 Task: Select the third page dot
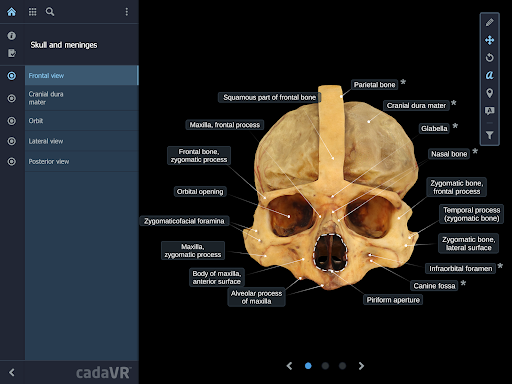[342, 366]
